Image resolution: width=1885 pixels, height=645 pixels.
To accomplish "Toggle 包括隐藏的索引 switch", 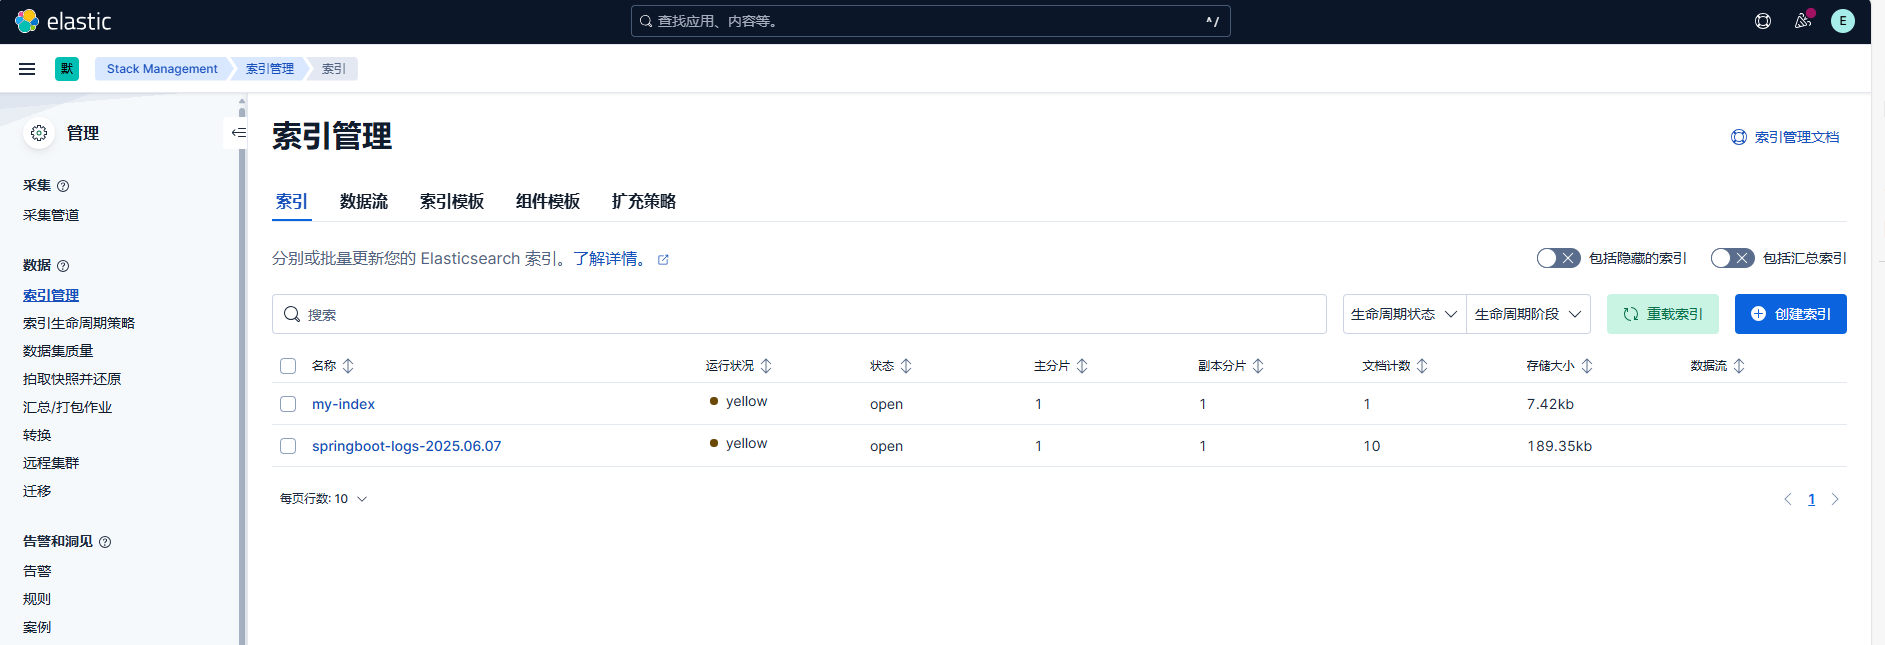I will click(1558, 258).
